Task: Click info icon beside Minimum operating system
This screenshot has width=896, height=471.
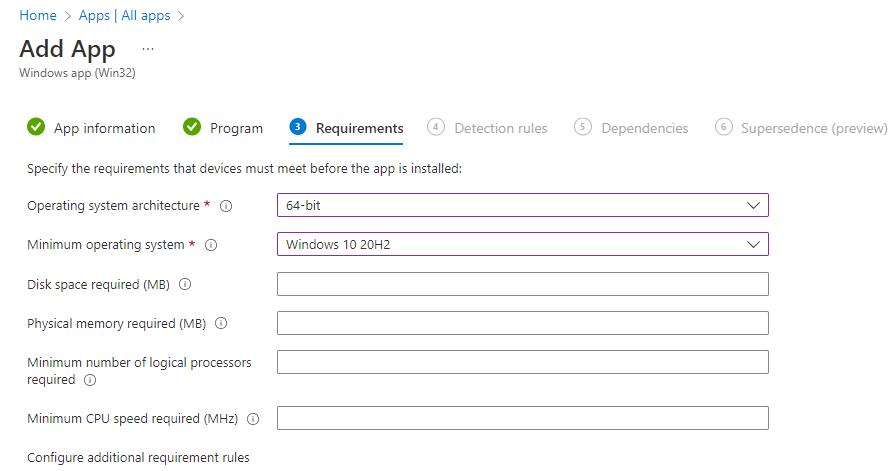Action: coord(211,245)
